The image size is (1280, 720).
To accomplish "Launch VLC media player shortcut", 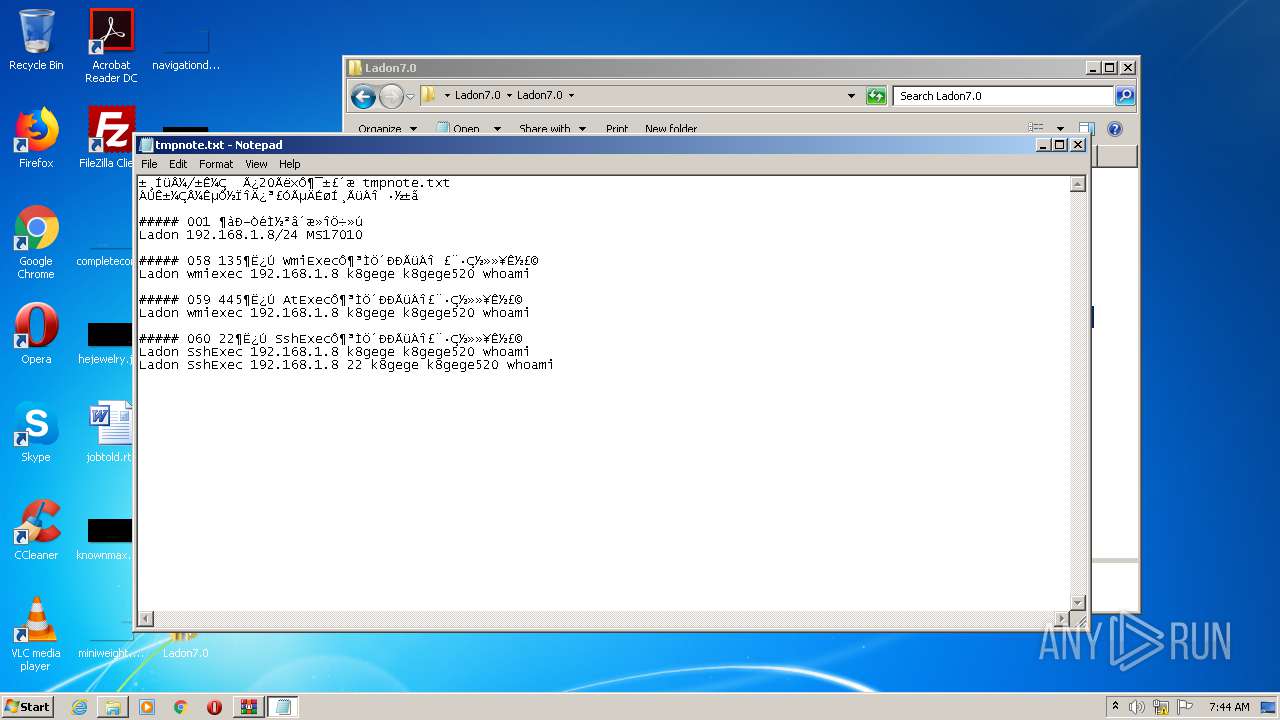I will (36, 634).
